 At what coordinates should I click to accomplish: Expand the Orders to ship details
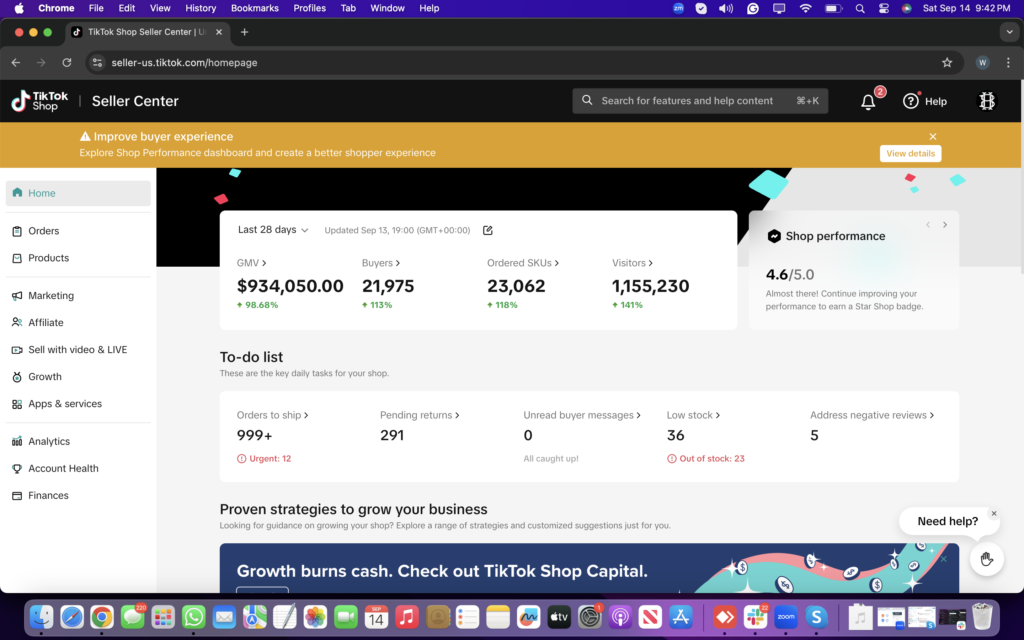272,415
